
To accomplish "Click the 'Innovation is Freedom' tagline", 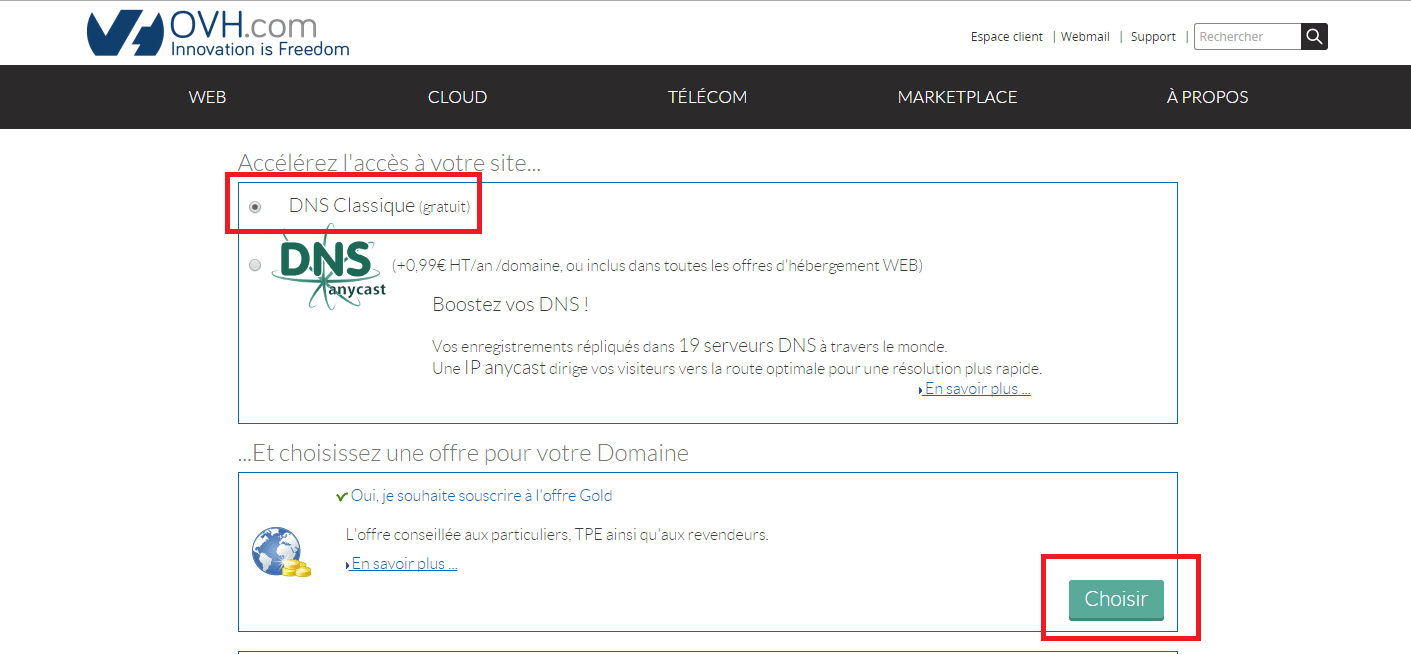I will [x=261, y=48].
